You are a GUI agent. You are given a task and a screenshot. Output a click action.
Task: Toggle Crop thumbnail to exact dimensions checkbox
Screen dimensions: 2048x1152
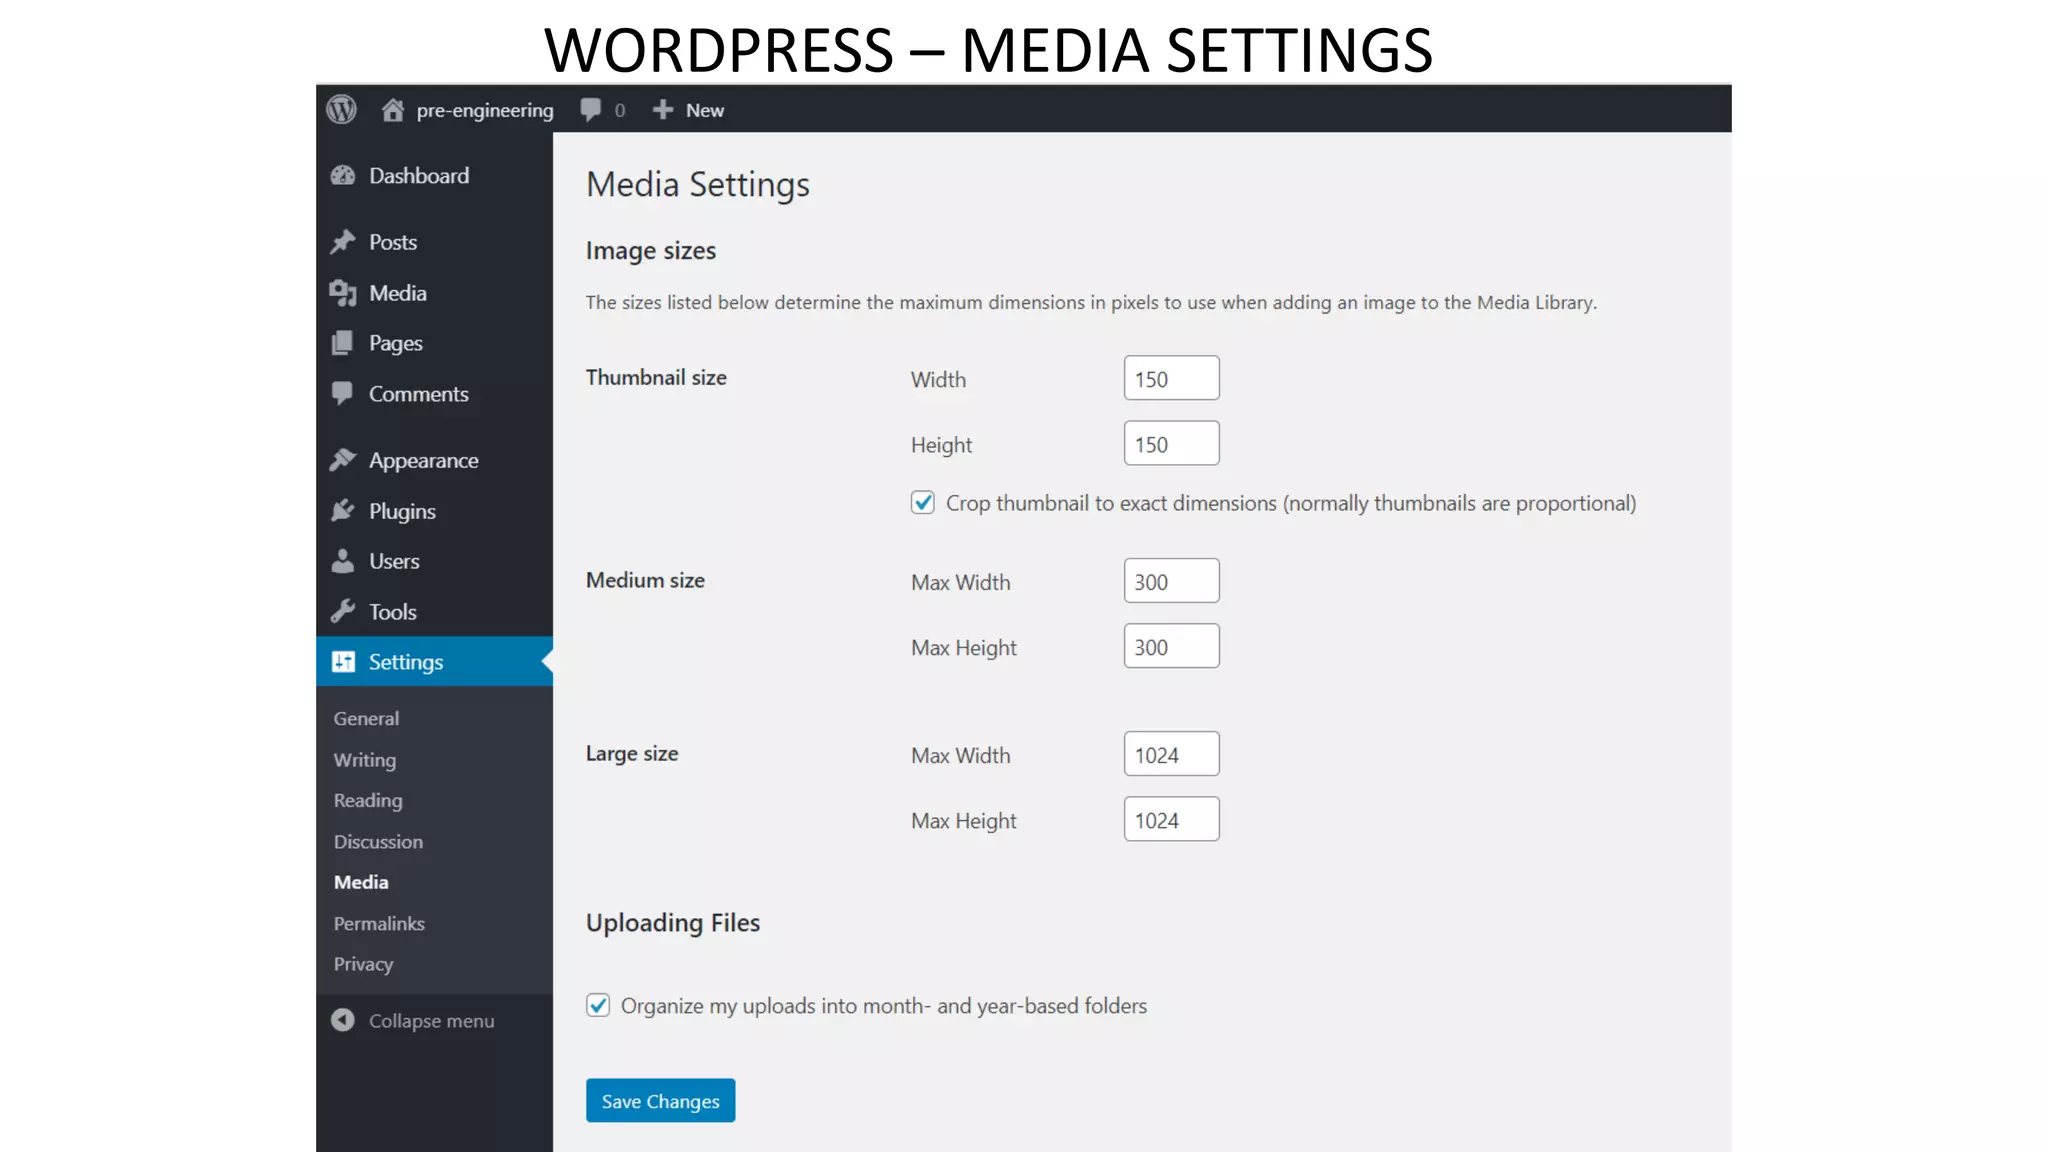(922, 502)
